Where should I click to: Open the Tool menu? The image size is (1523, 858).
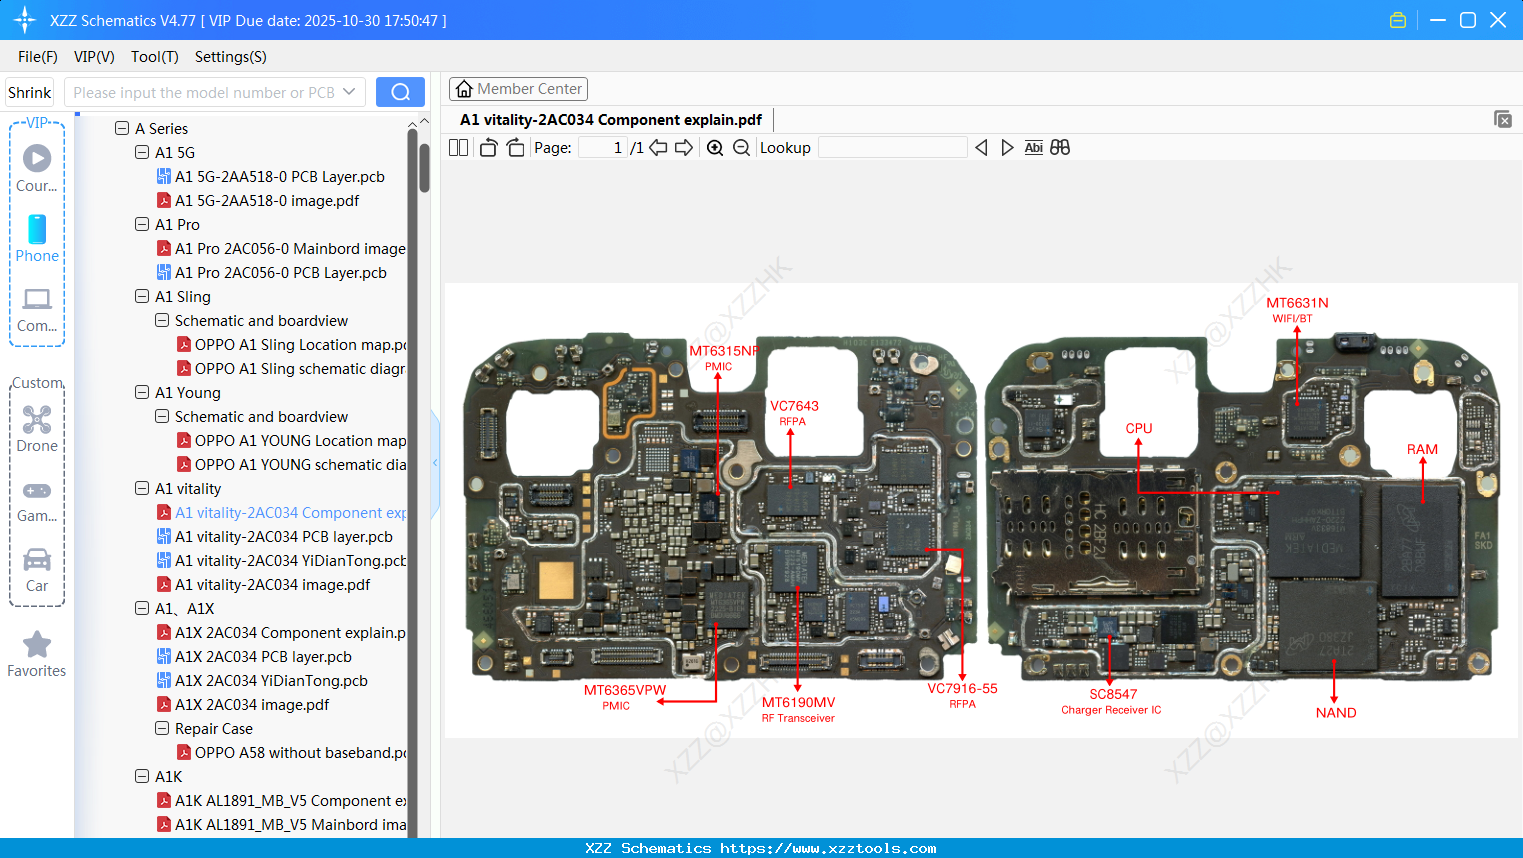(153, 57)
